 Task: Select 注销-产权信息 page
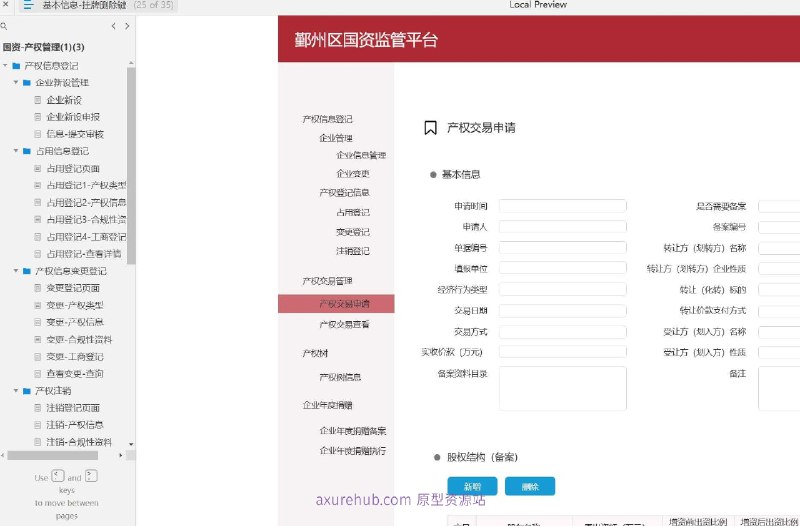coord(75,424)
